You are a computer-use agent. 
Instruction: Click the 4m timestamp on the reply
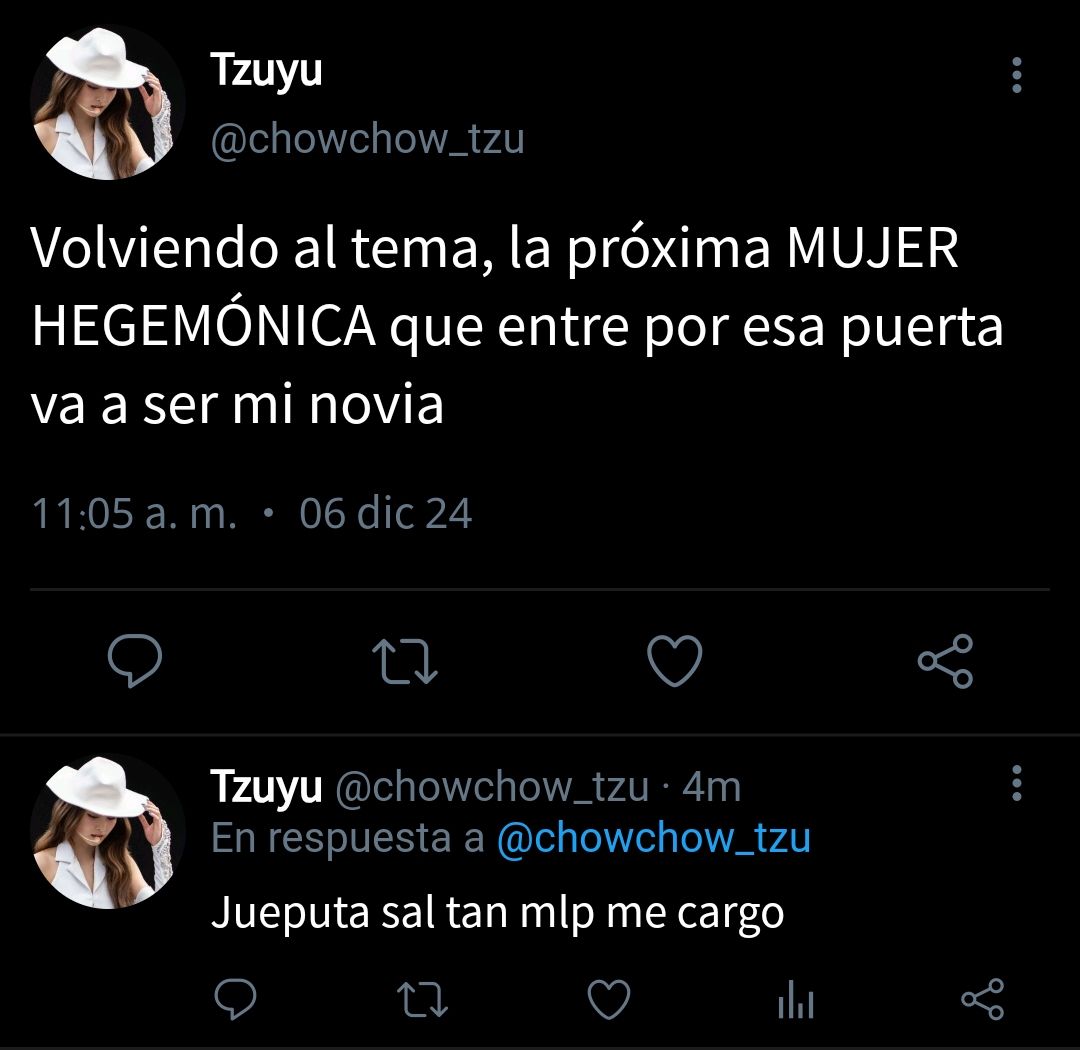pyautogui.click(x=712, y=787)
